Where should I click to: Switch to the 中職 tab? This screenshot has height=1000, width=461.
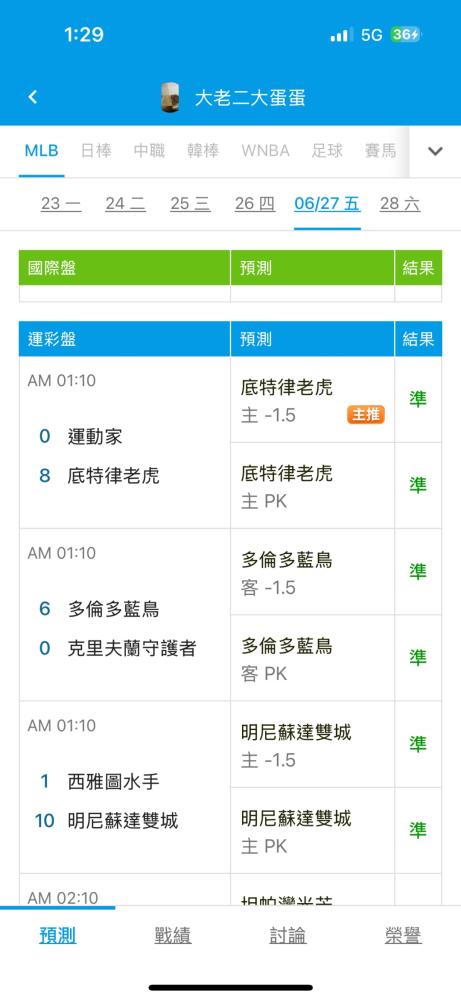[149, 151]
